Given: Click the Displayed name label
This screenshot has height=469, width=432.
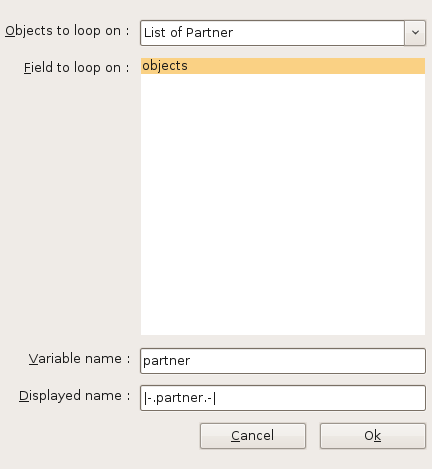Looking at the screenshot, I should (x=74, y=396).
